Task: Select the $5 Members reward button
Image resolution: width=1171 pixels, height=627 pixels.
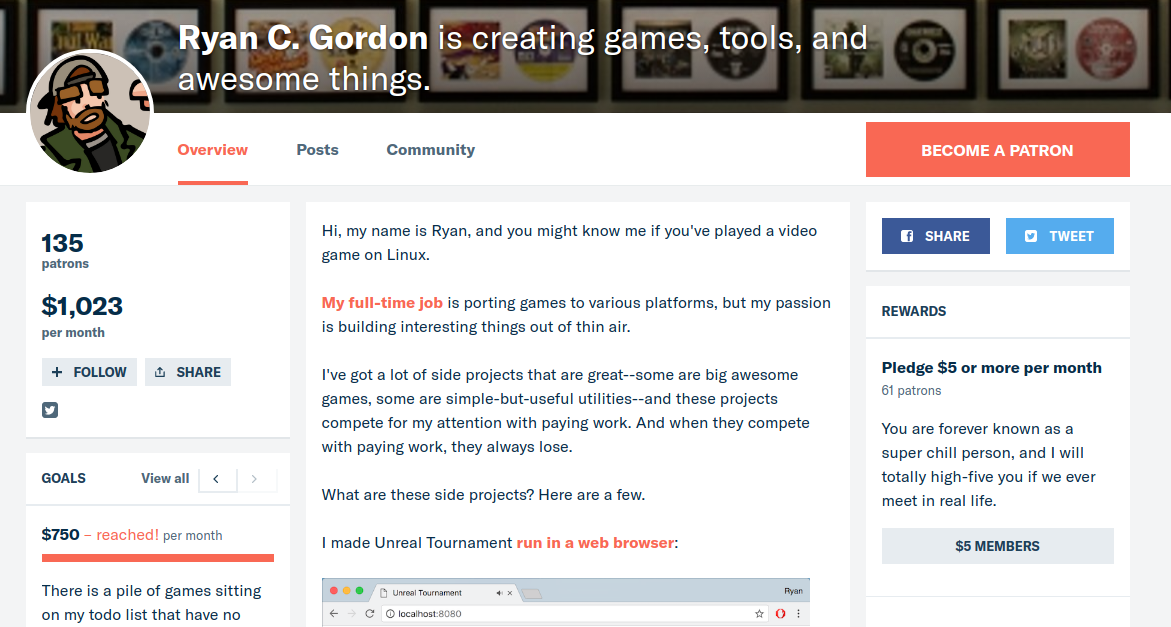Action: point(997,546)
